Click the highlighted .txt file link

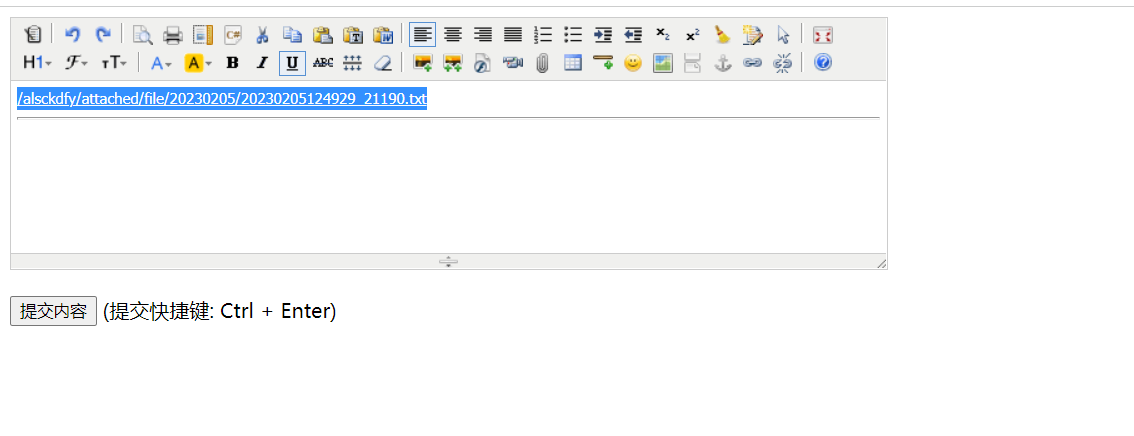pyautogui.click(x=222, y=99)
